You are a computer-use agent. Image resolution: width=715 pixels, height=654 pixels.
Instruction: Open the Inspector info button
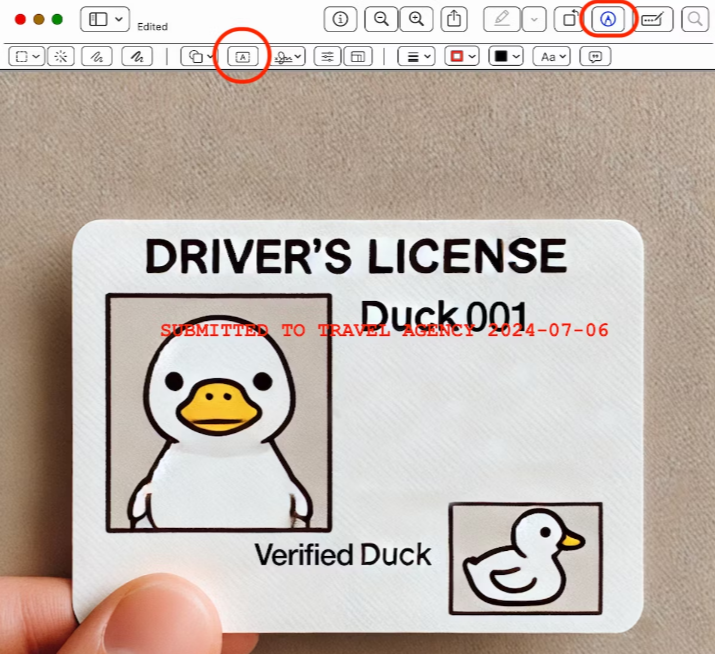pos(340,19)
